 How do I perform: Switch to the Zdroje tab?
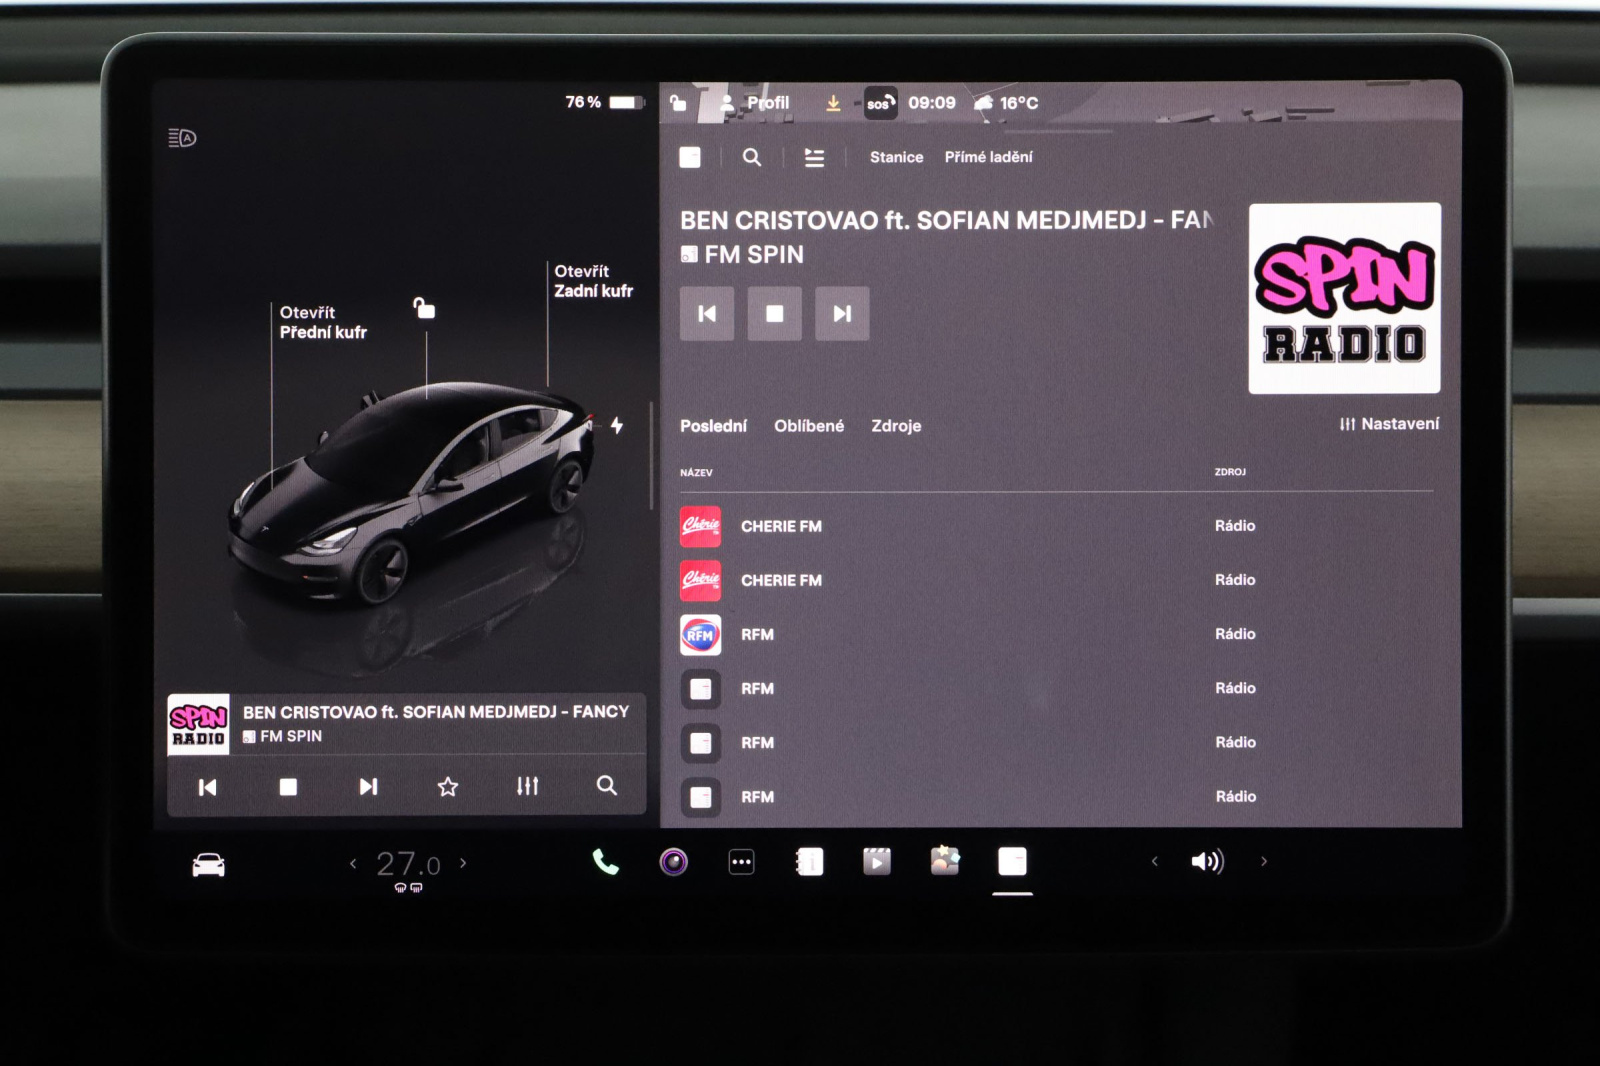(x=896, y=426)
